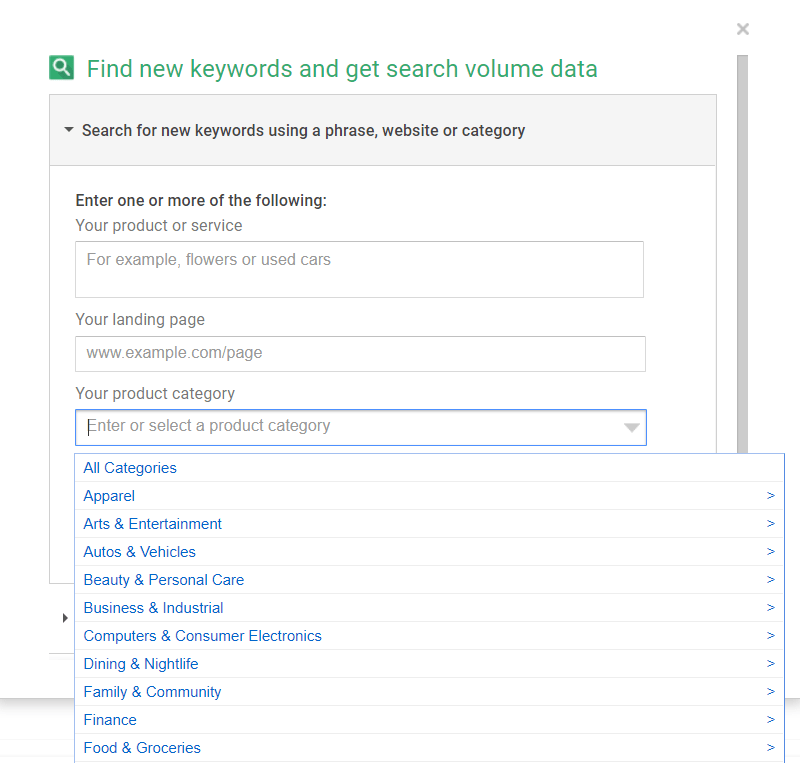Collapse the 'Search for new keywords' section

tap(68, 129)
